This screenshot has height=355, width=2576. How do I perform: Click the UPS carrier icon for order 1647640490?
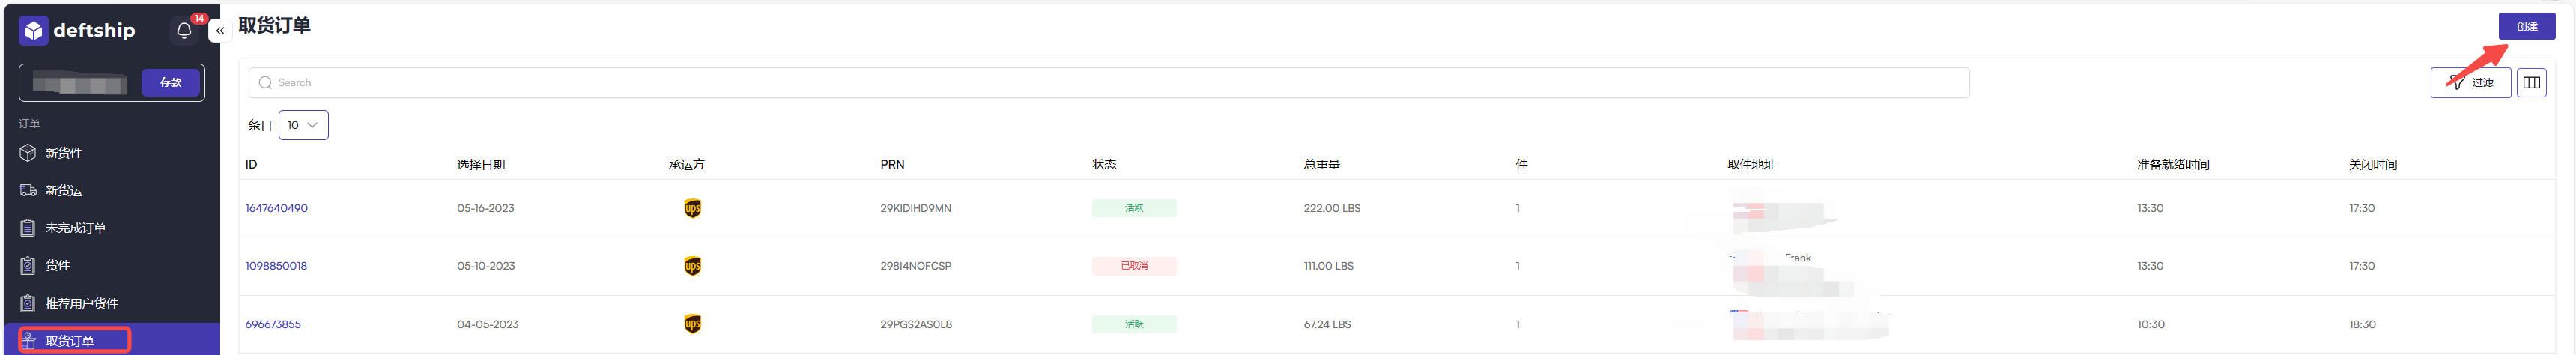tap(692, 209)
